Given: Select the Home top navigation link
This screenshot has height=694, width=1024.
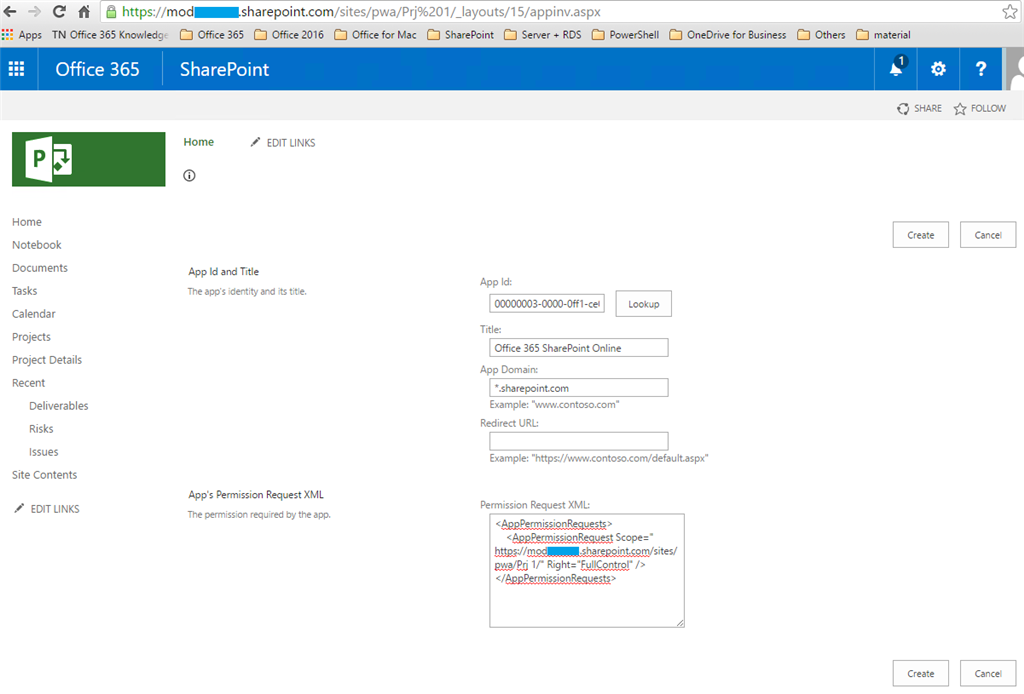Looking at the screenshot, I should click(x=199, y=142).
